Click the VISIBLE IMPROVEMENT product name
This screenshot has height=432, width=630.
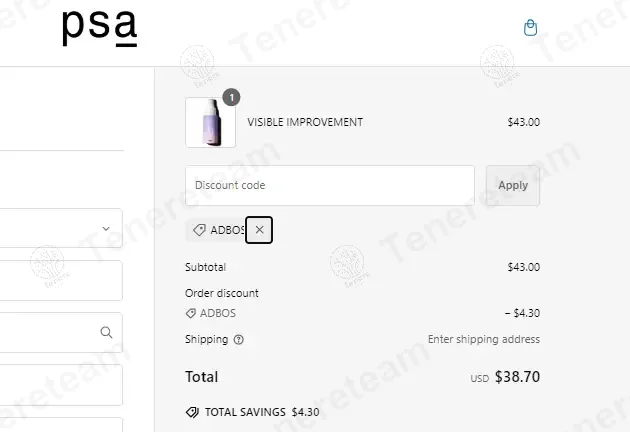click(x=305, y=123)
